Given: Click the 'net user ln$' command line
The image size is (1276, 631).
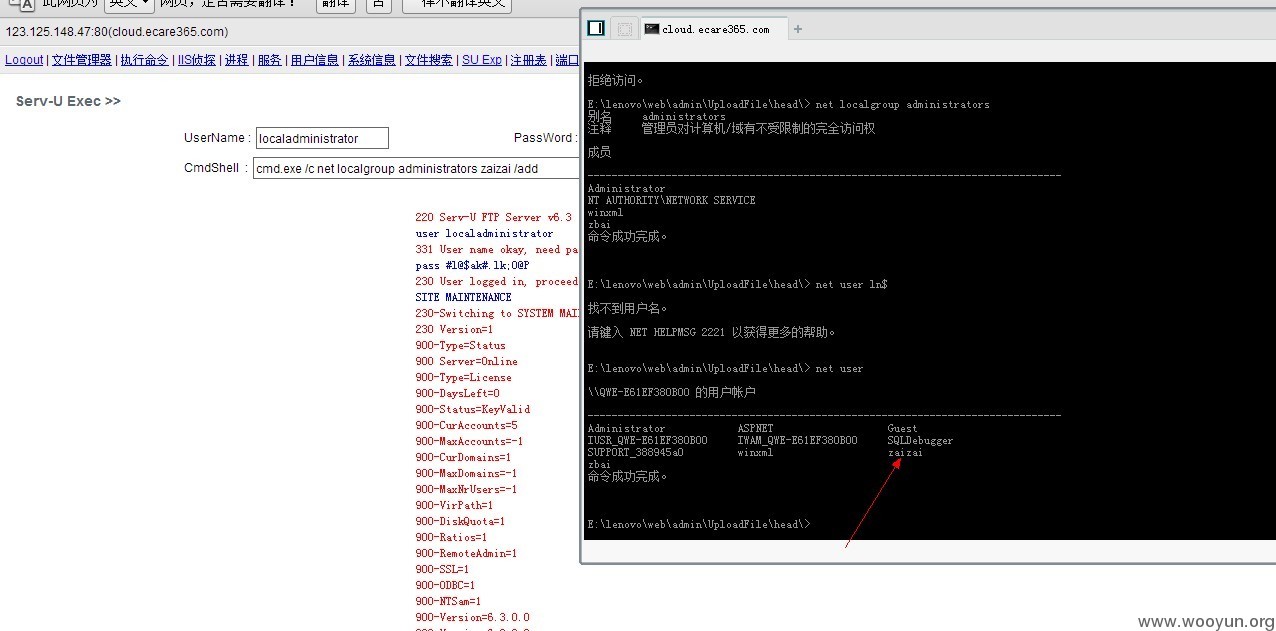Looking at the screenshot, I should 738,284.
